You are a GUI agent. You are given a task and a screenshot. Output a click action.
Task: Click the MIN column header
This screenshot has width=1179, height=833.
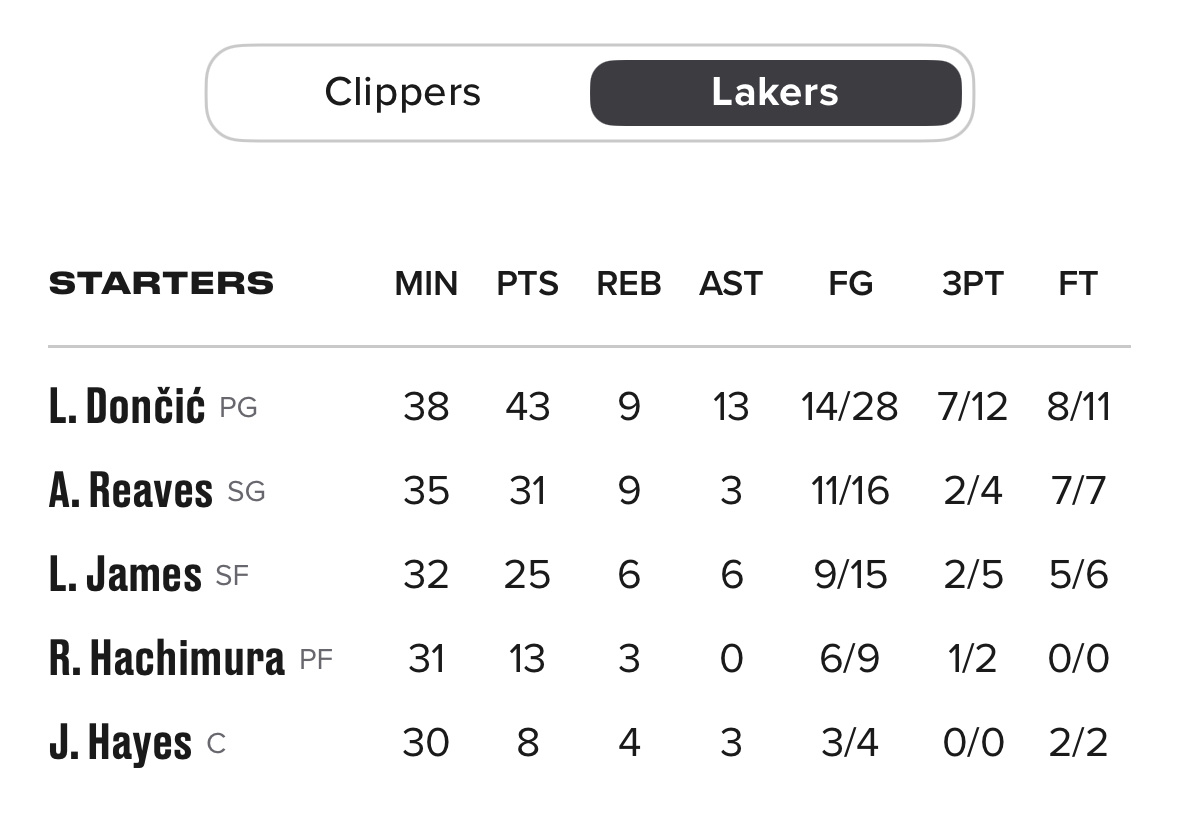click(x=426, y=284)
